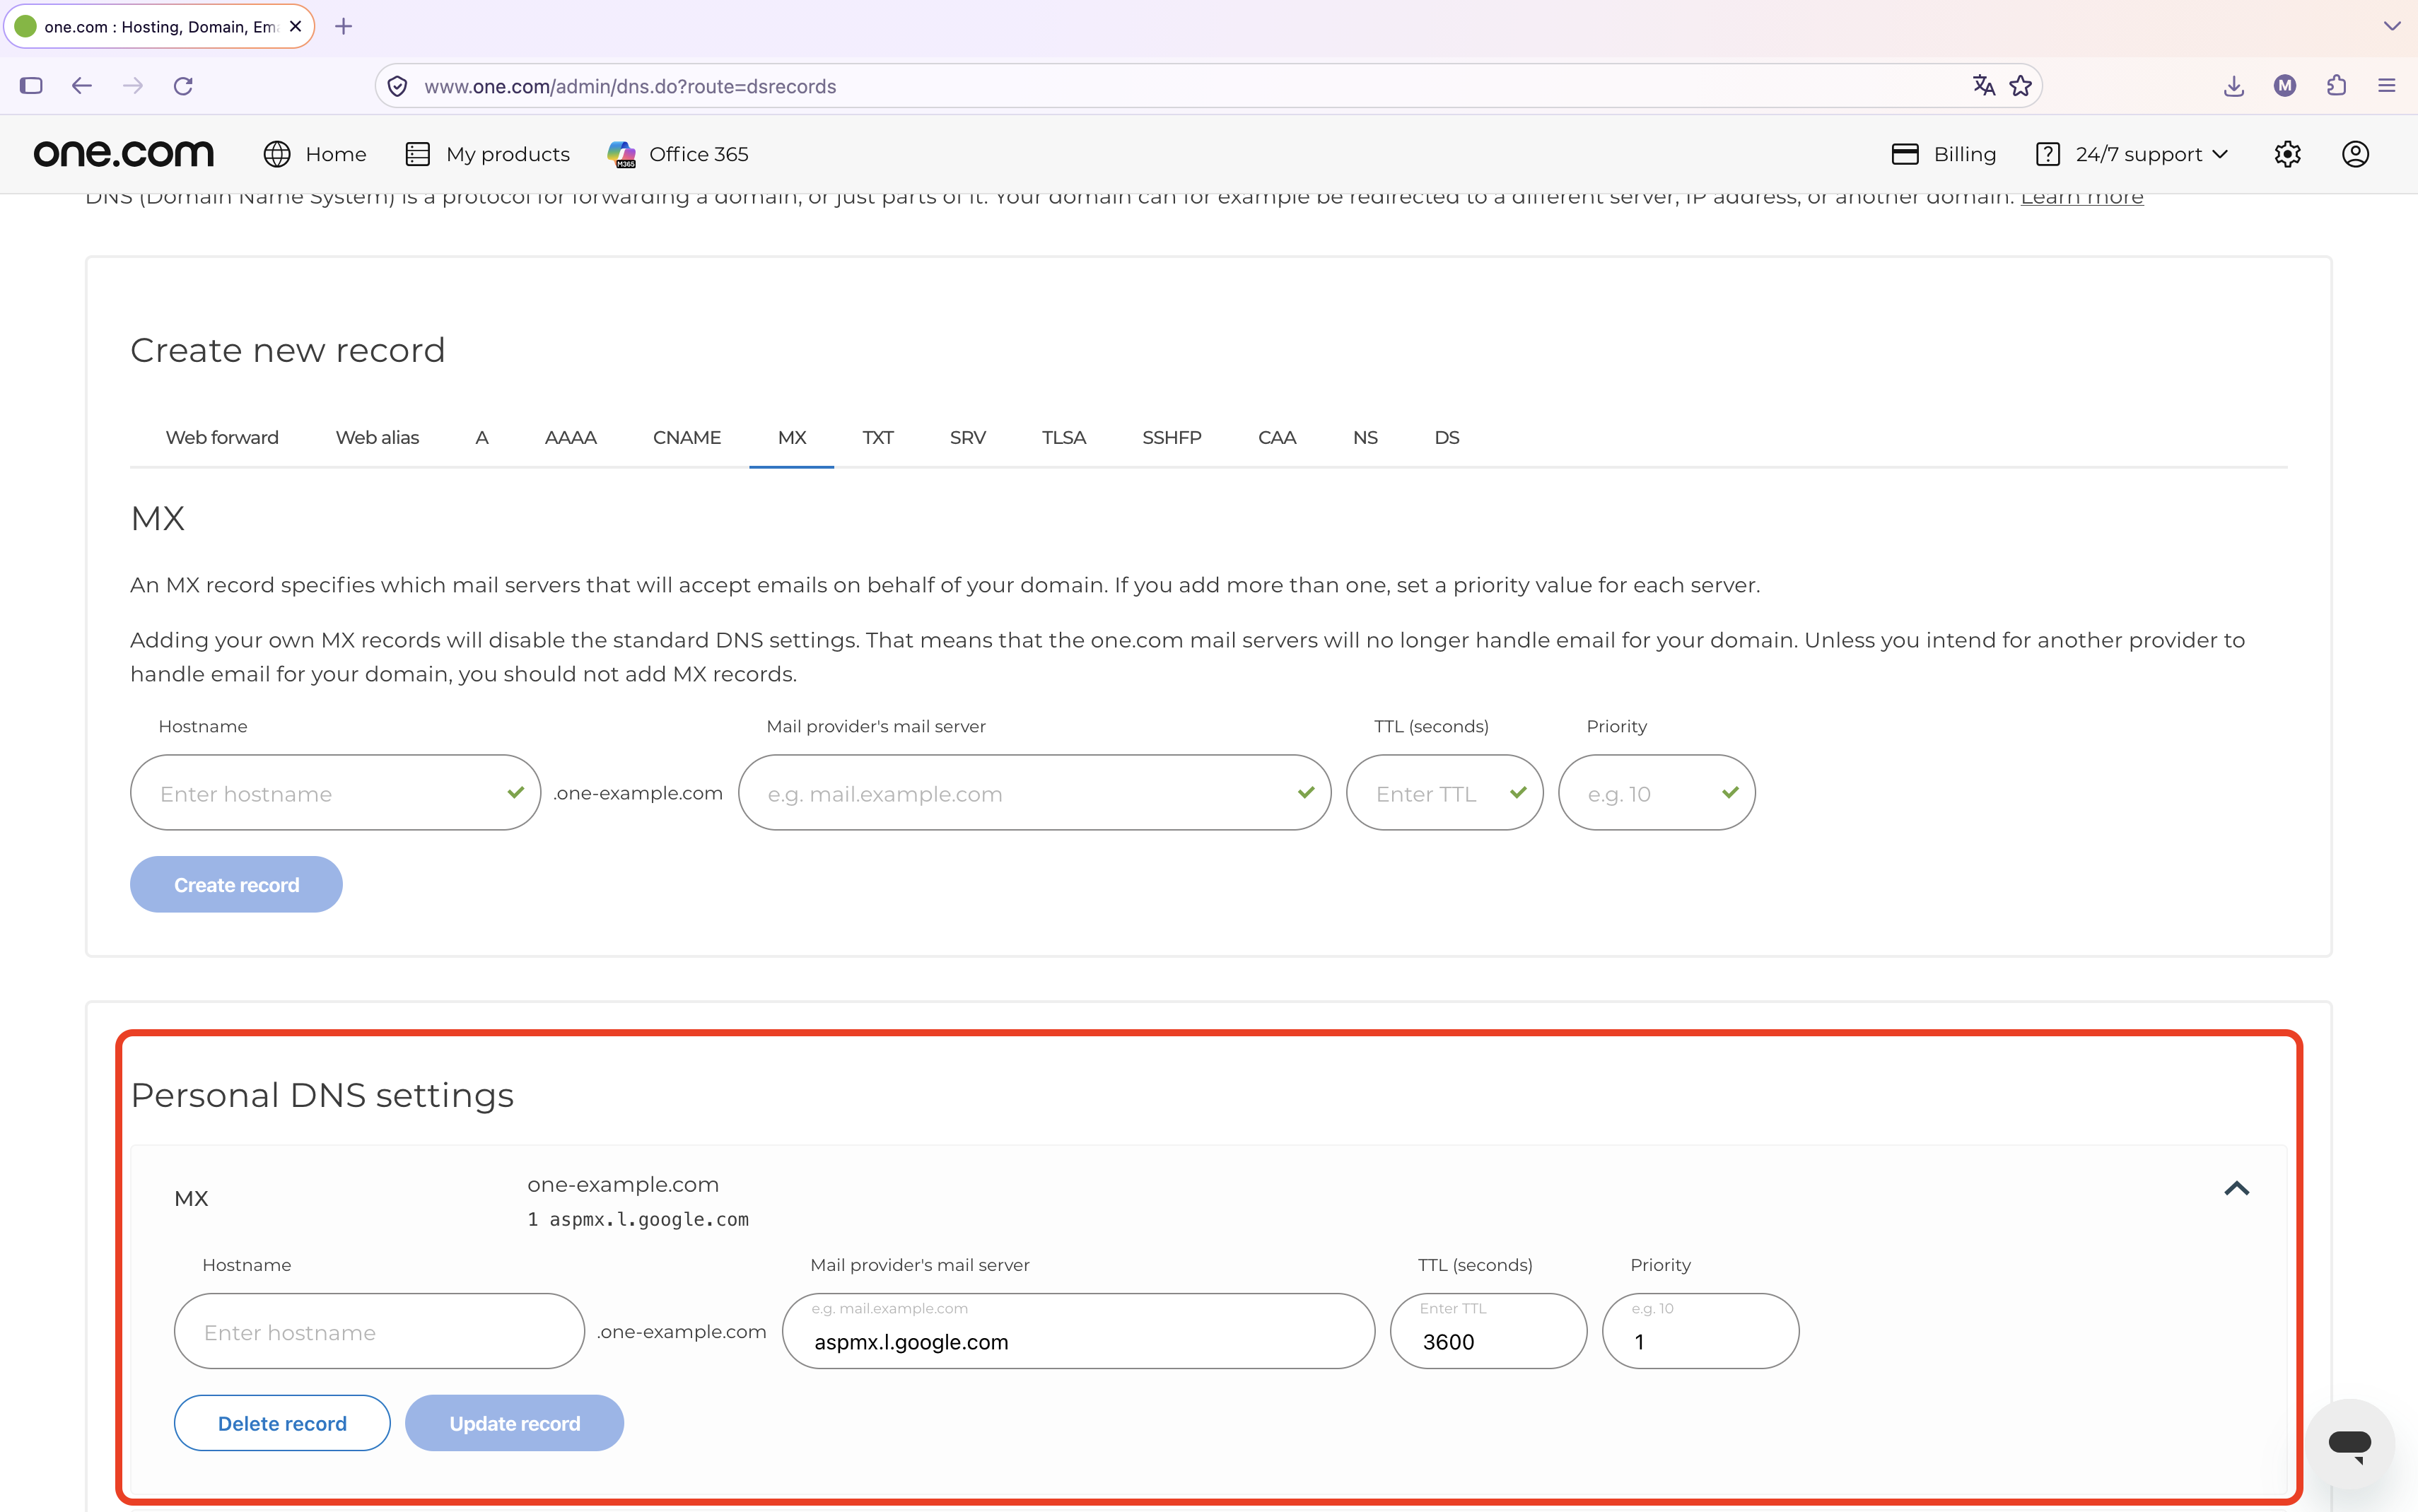Edit the aspmx.l.google.com mail server field
2418x1512 pixels.
[1078, 1331]
